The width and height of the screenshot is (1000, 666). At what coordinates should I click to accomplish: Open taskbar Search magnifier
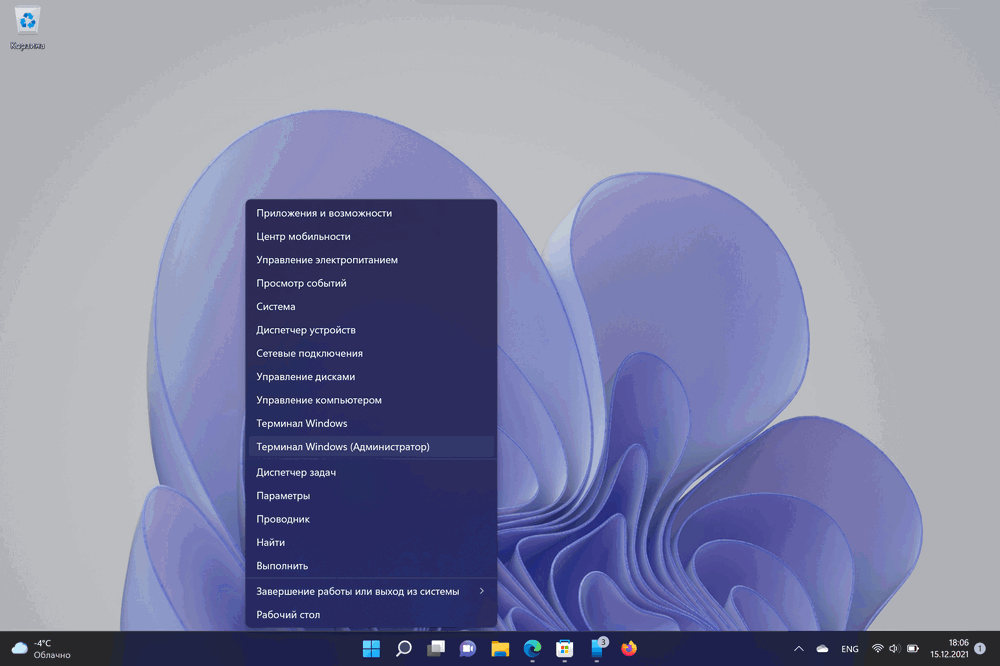coord(404,648)
